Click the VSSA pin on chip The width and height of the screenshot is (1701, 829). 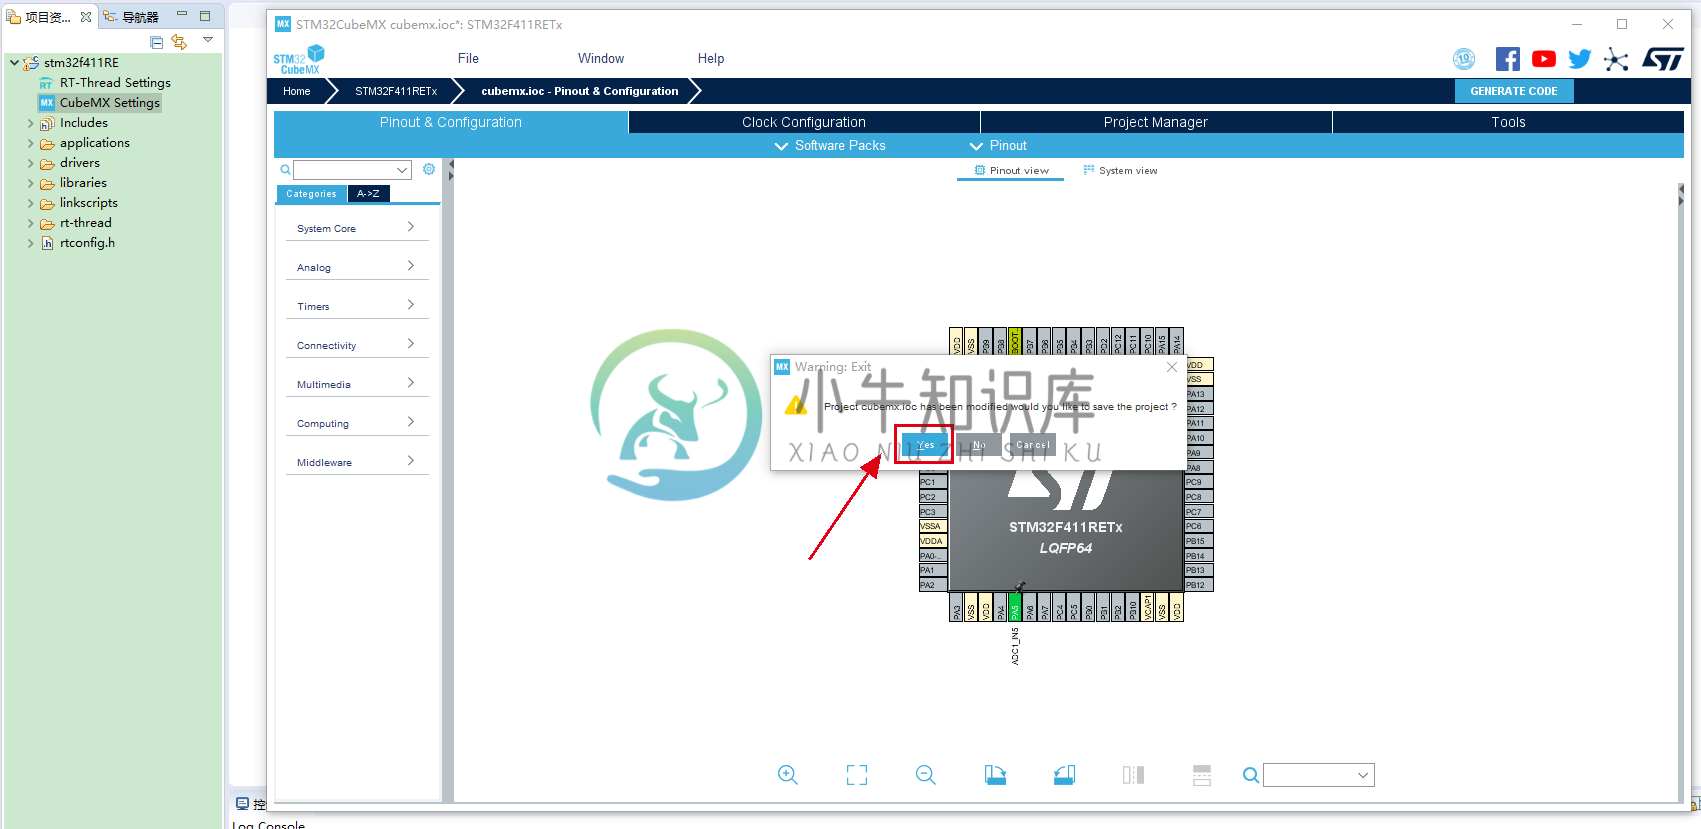(x=933, y=526)
